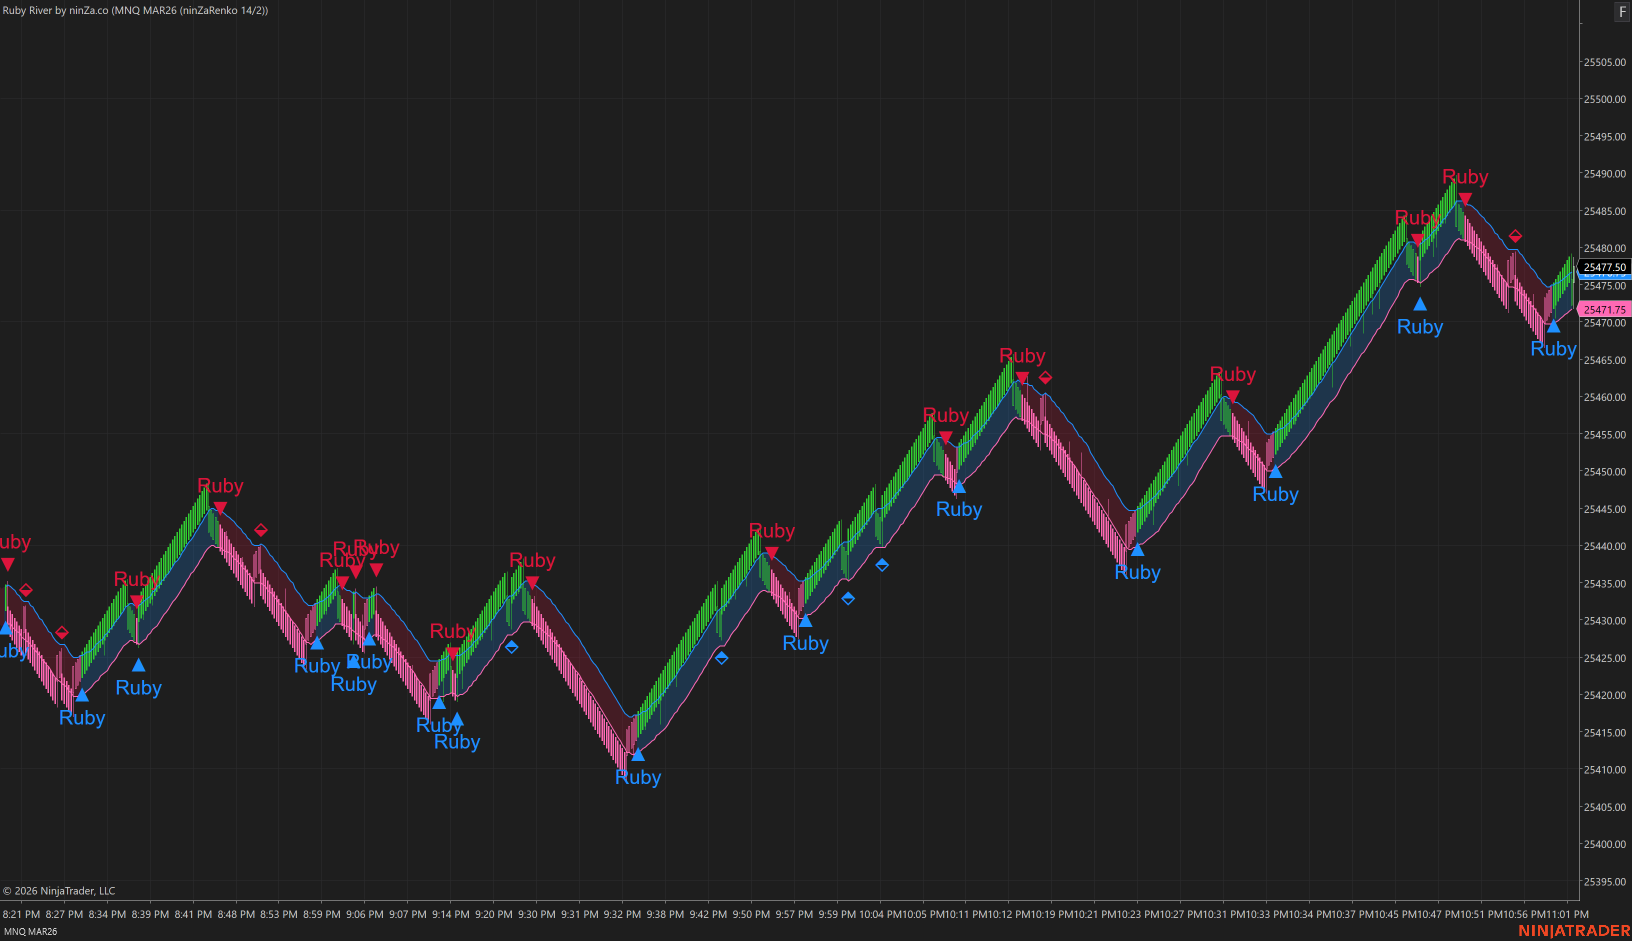
Task: Click the 8:21 PM time axis label
Action: coord(21,914)
